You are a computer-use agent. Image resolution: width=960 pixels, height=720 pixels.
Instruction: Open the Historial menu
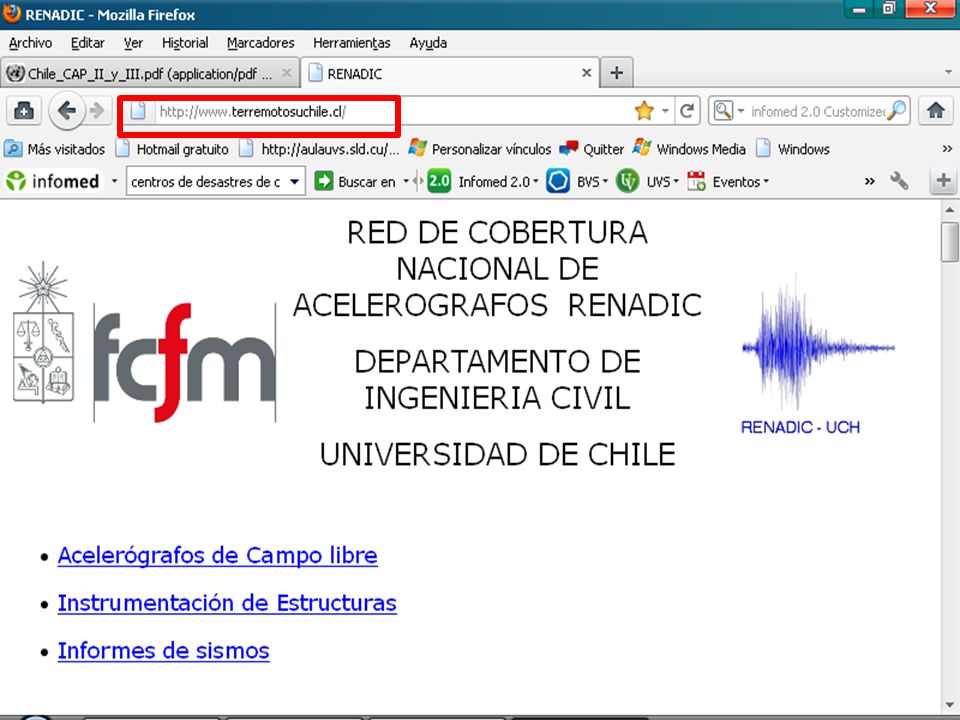click(185, 43)
